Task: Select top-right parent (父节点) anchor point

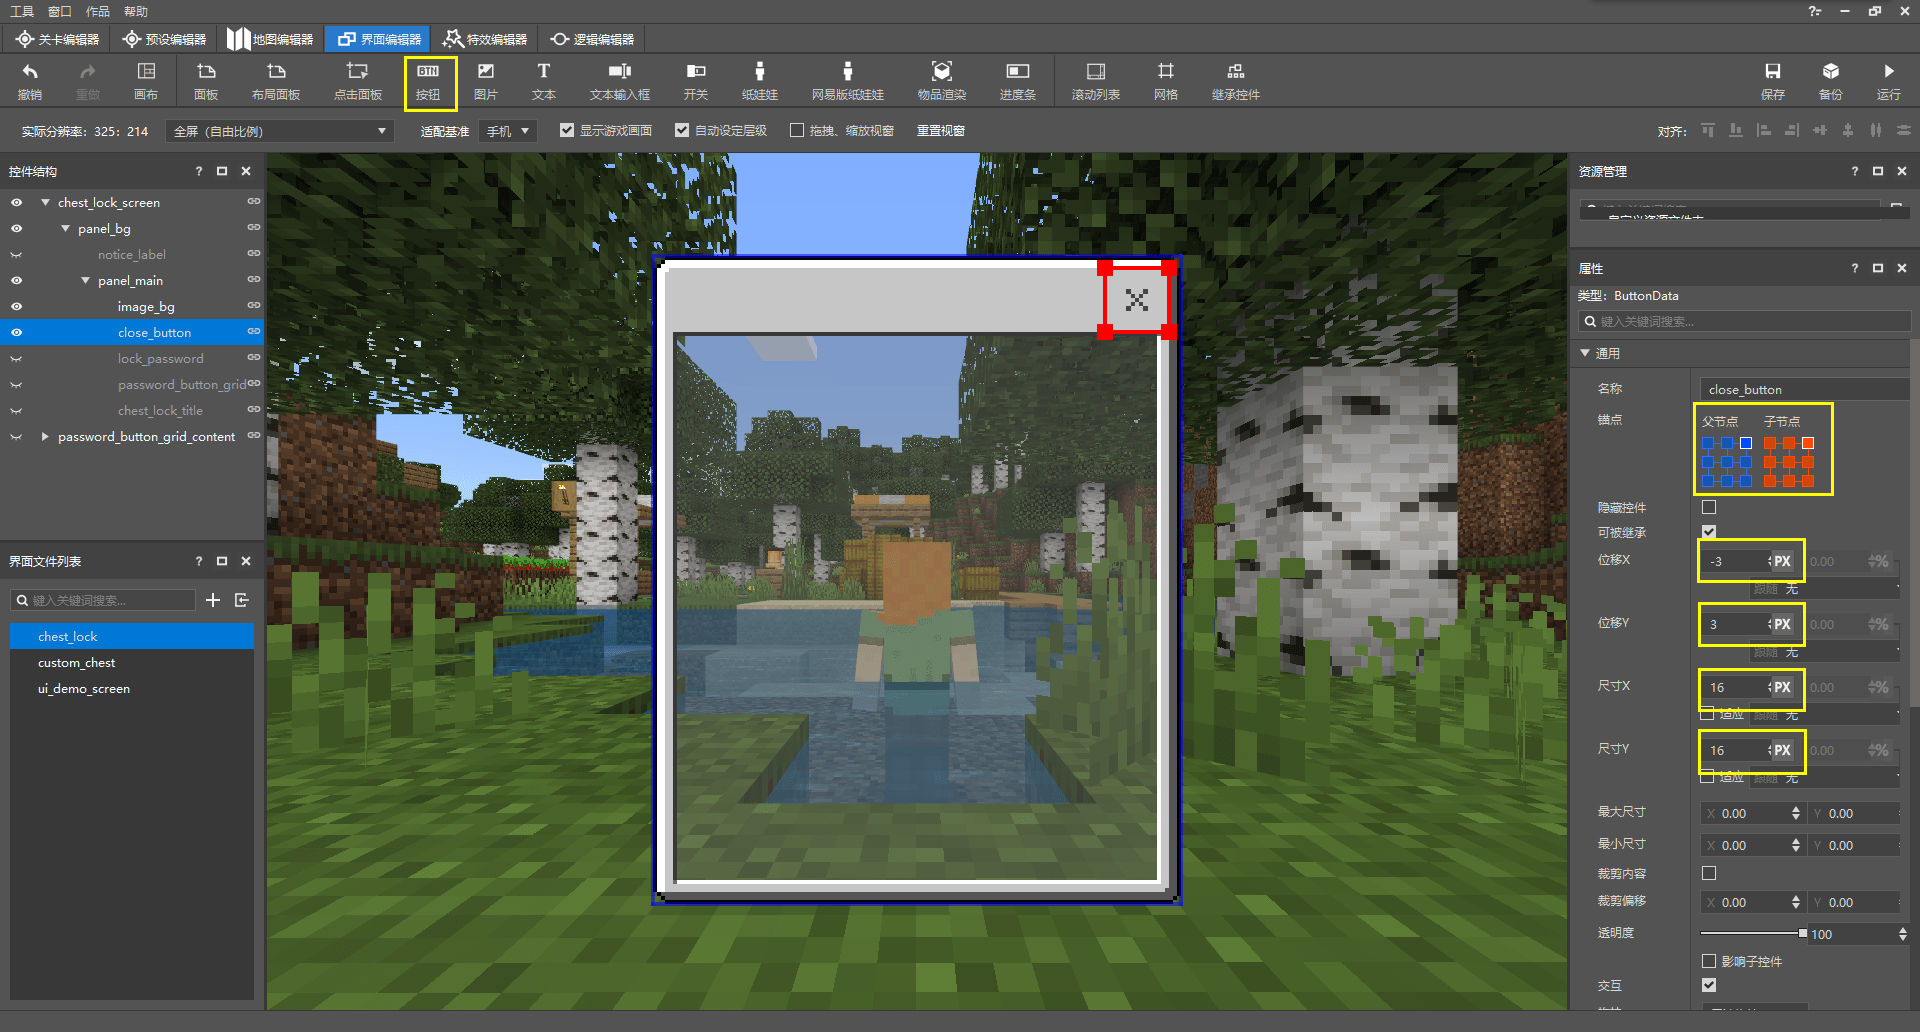Action: pyautogui.click(x=1746, y=443)
